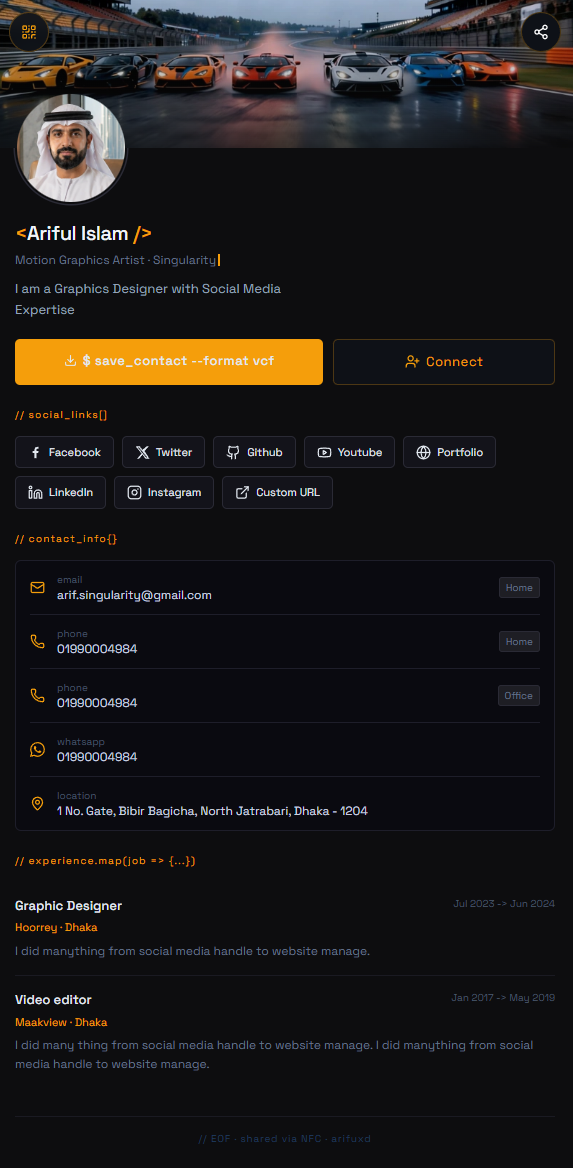The width and height of the screenshot is (573, 1168).
Task: Click Hoorrey · Dhaka company text
Action: (x=56, y=927)
